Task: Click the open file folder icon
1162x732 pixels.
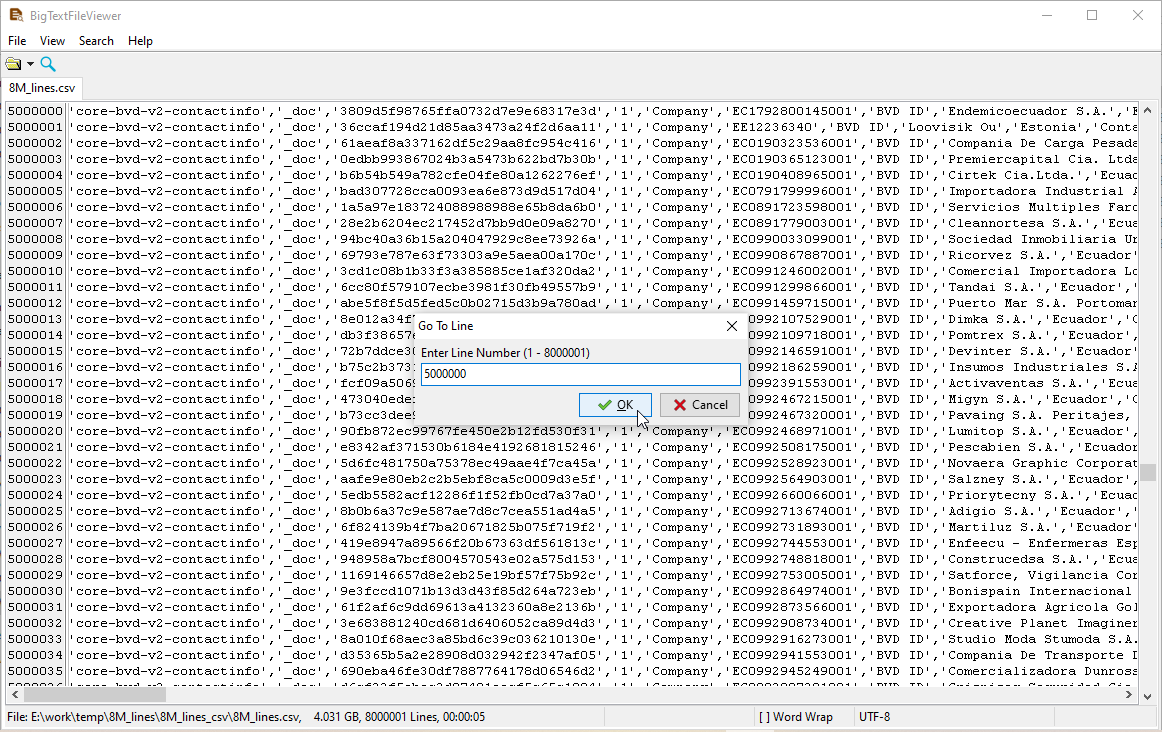Action: click(13, 64)
